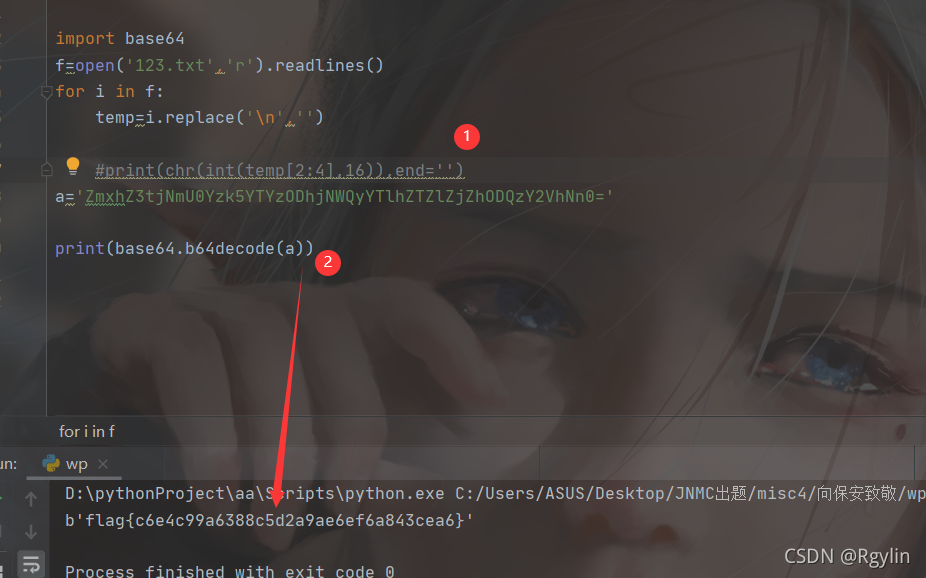
Task: Close the wp run tab
Action: pos(103,464)
